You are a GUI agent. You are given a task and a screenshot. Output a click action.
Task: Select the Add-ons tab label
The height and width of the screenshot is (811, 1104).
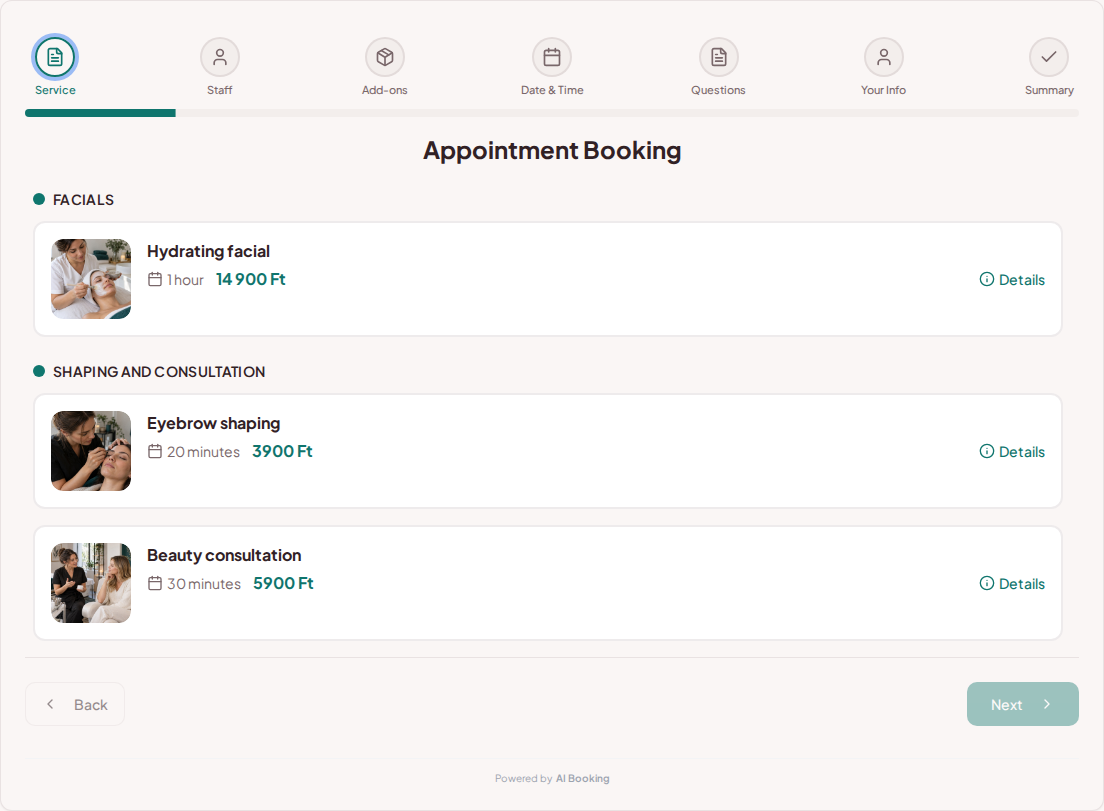(384, 90)
